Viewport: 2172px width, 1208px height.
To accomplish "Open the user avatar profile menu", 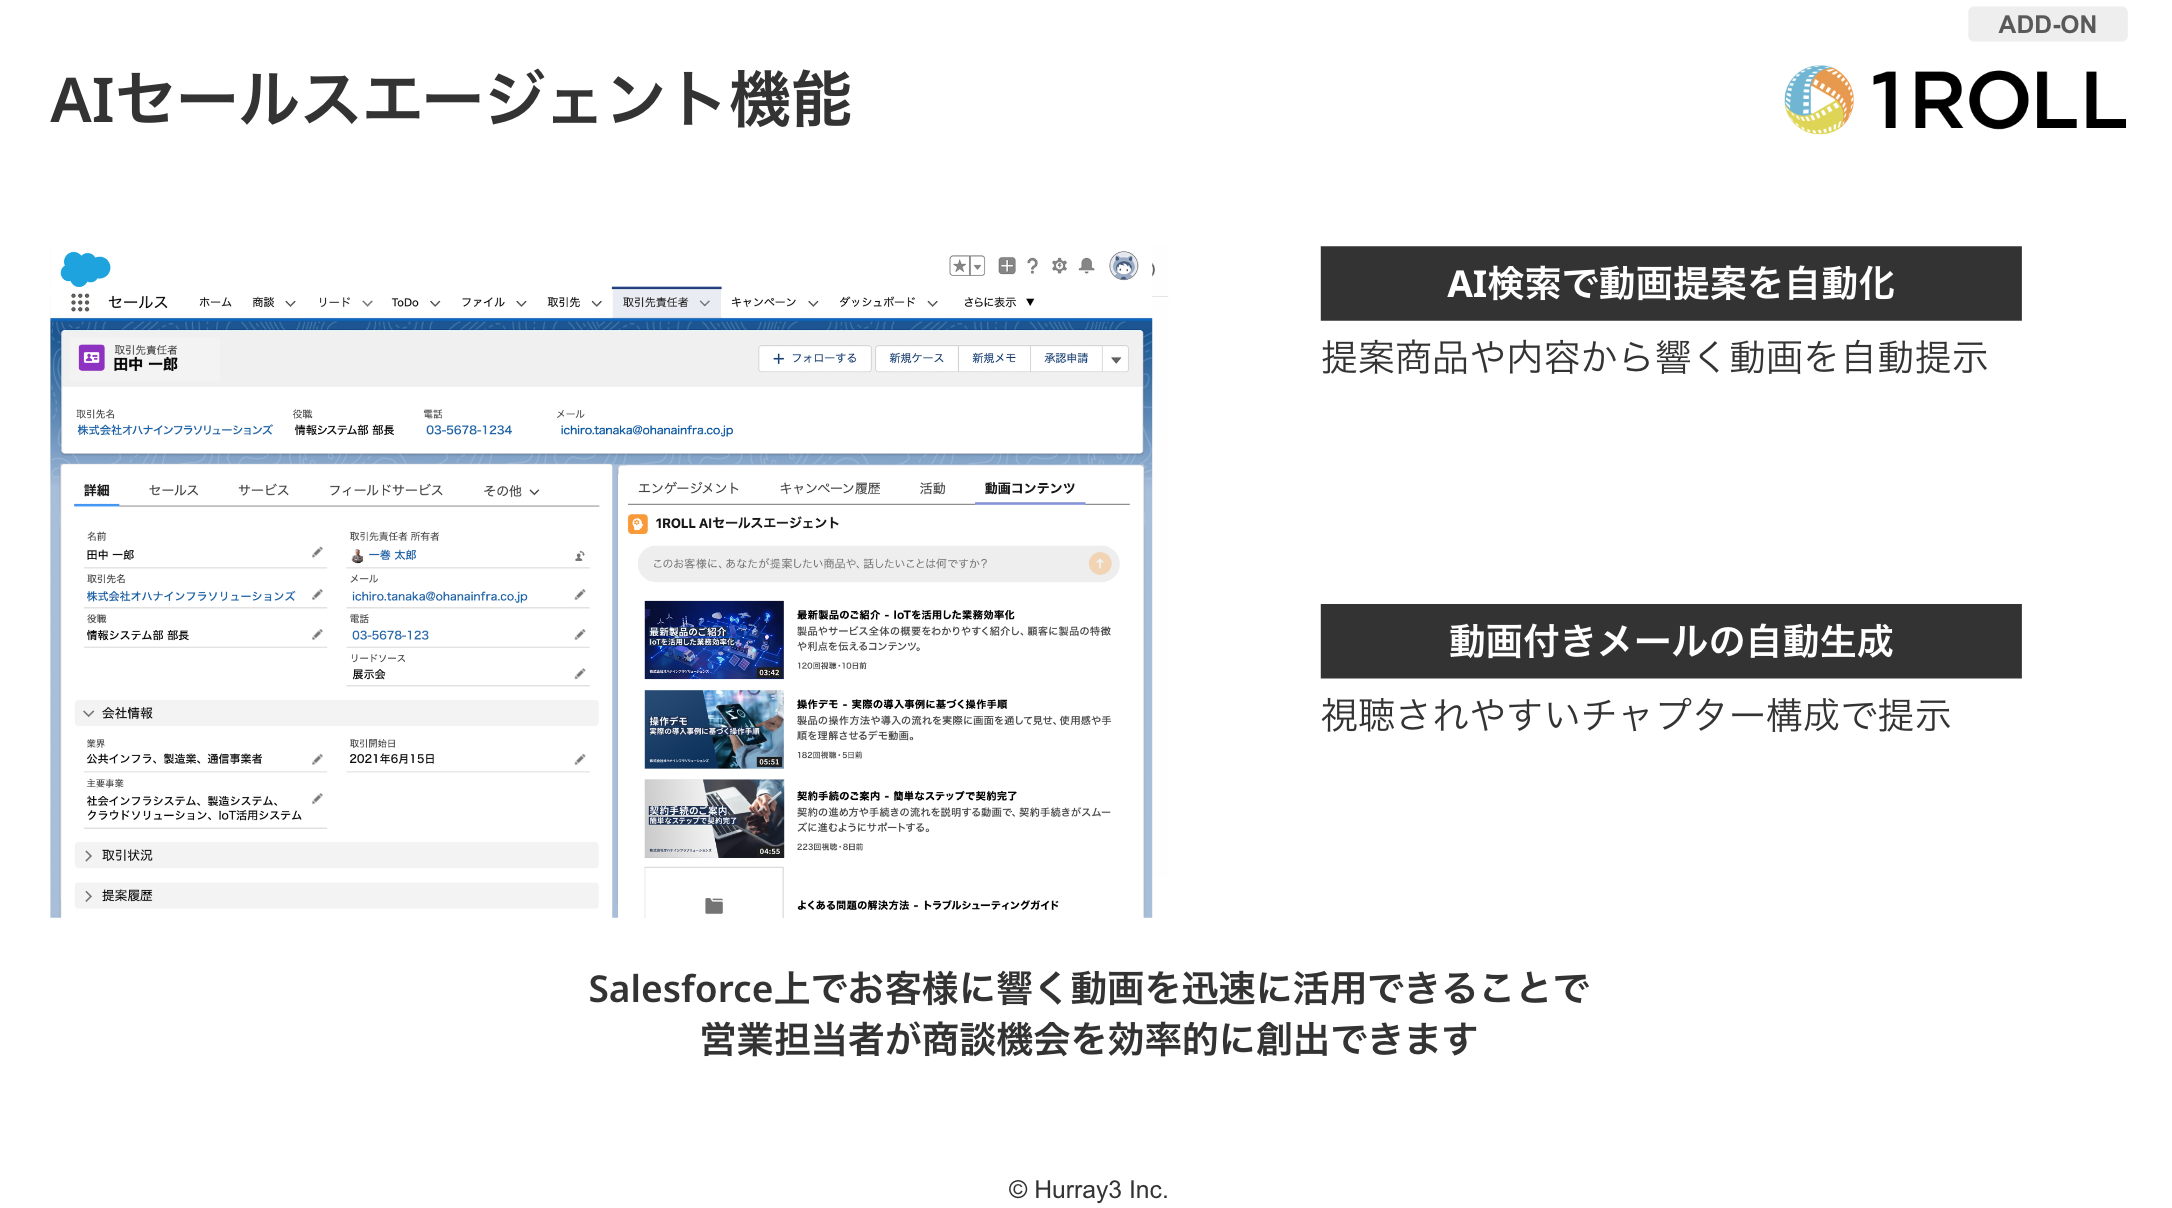I will 1124,266.
